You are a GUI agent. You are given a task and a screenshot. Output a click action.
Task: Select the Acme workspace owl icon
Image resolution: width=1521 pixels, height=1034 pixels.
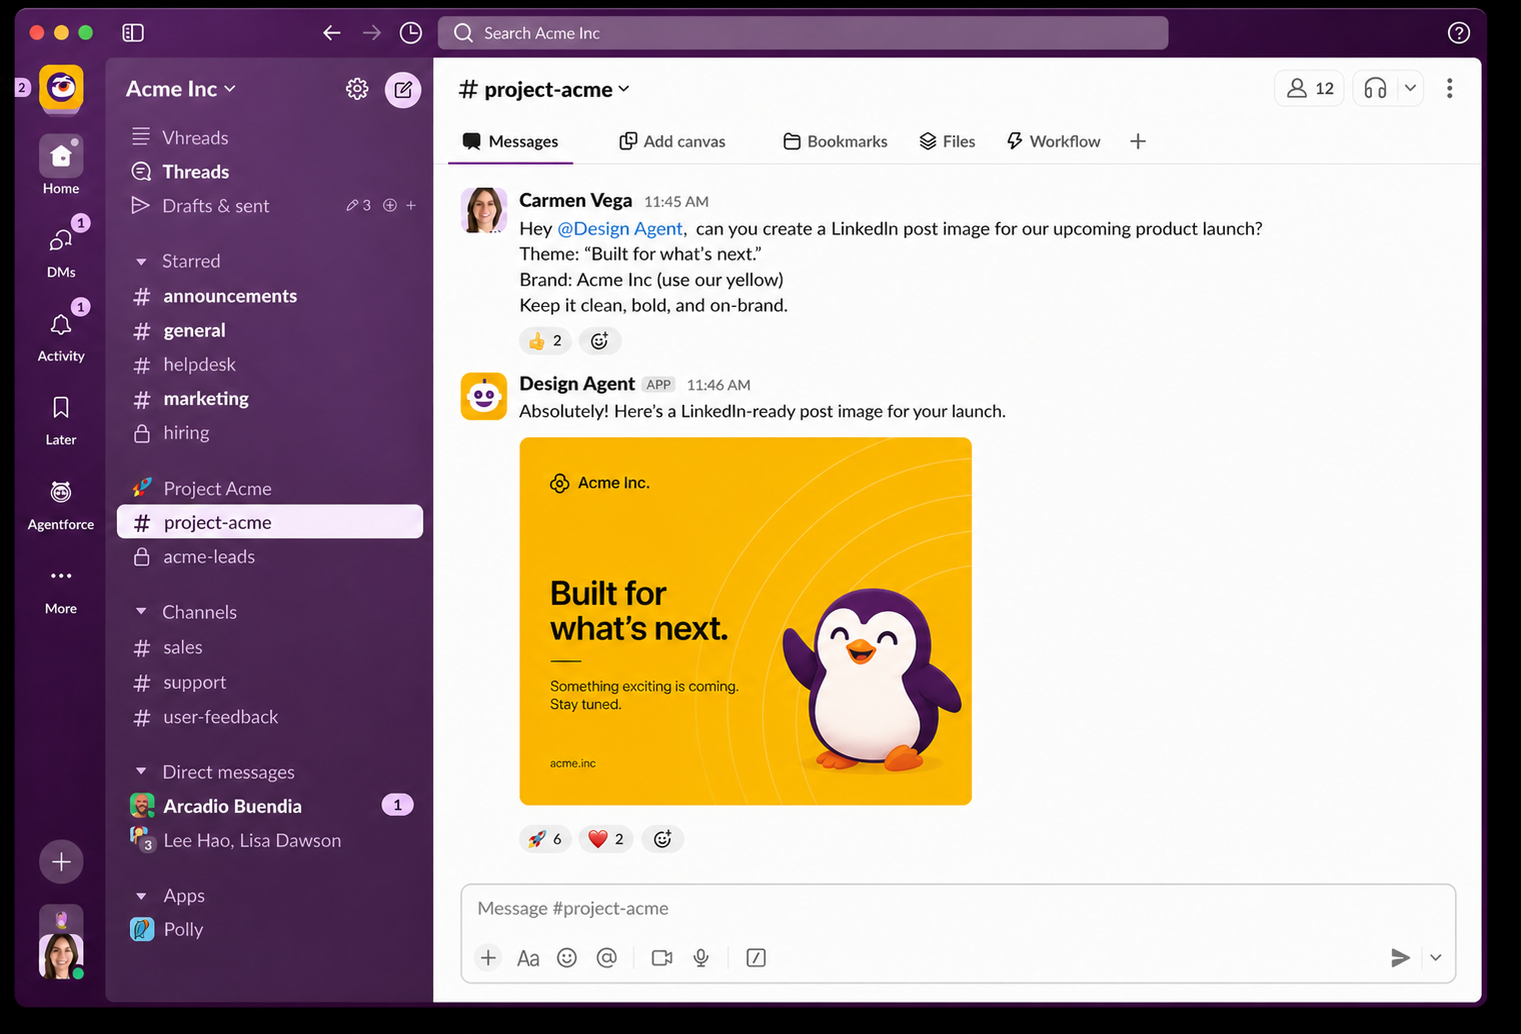click(61, 88)
